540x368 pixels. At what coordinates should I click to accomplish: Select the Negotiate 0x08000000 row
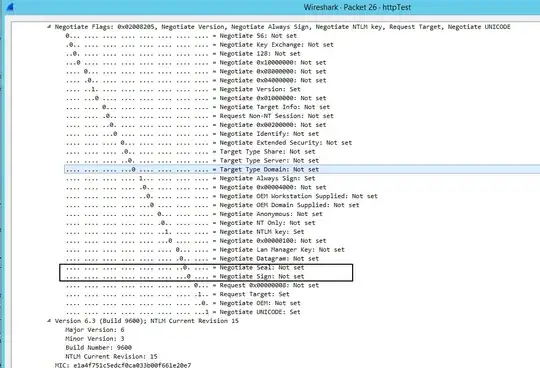tap(196, 72)
